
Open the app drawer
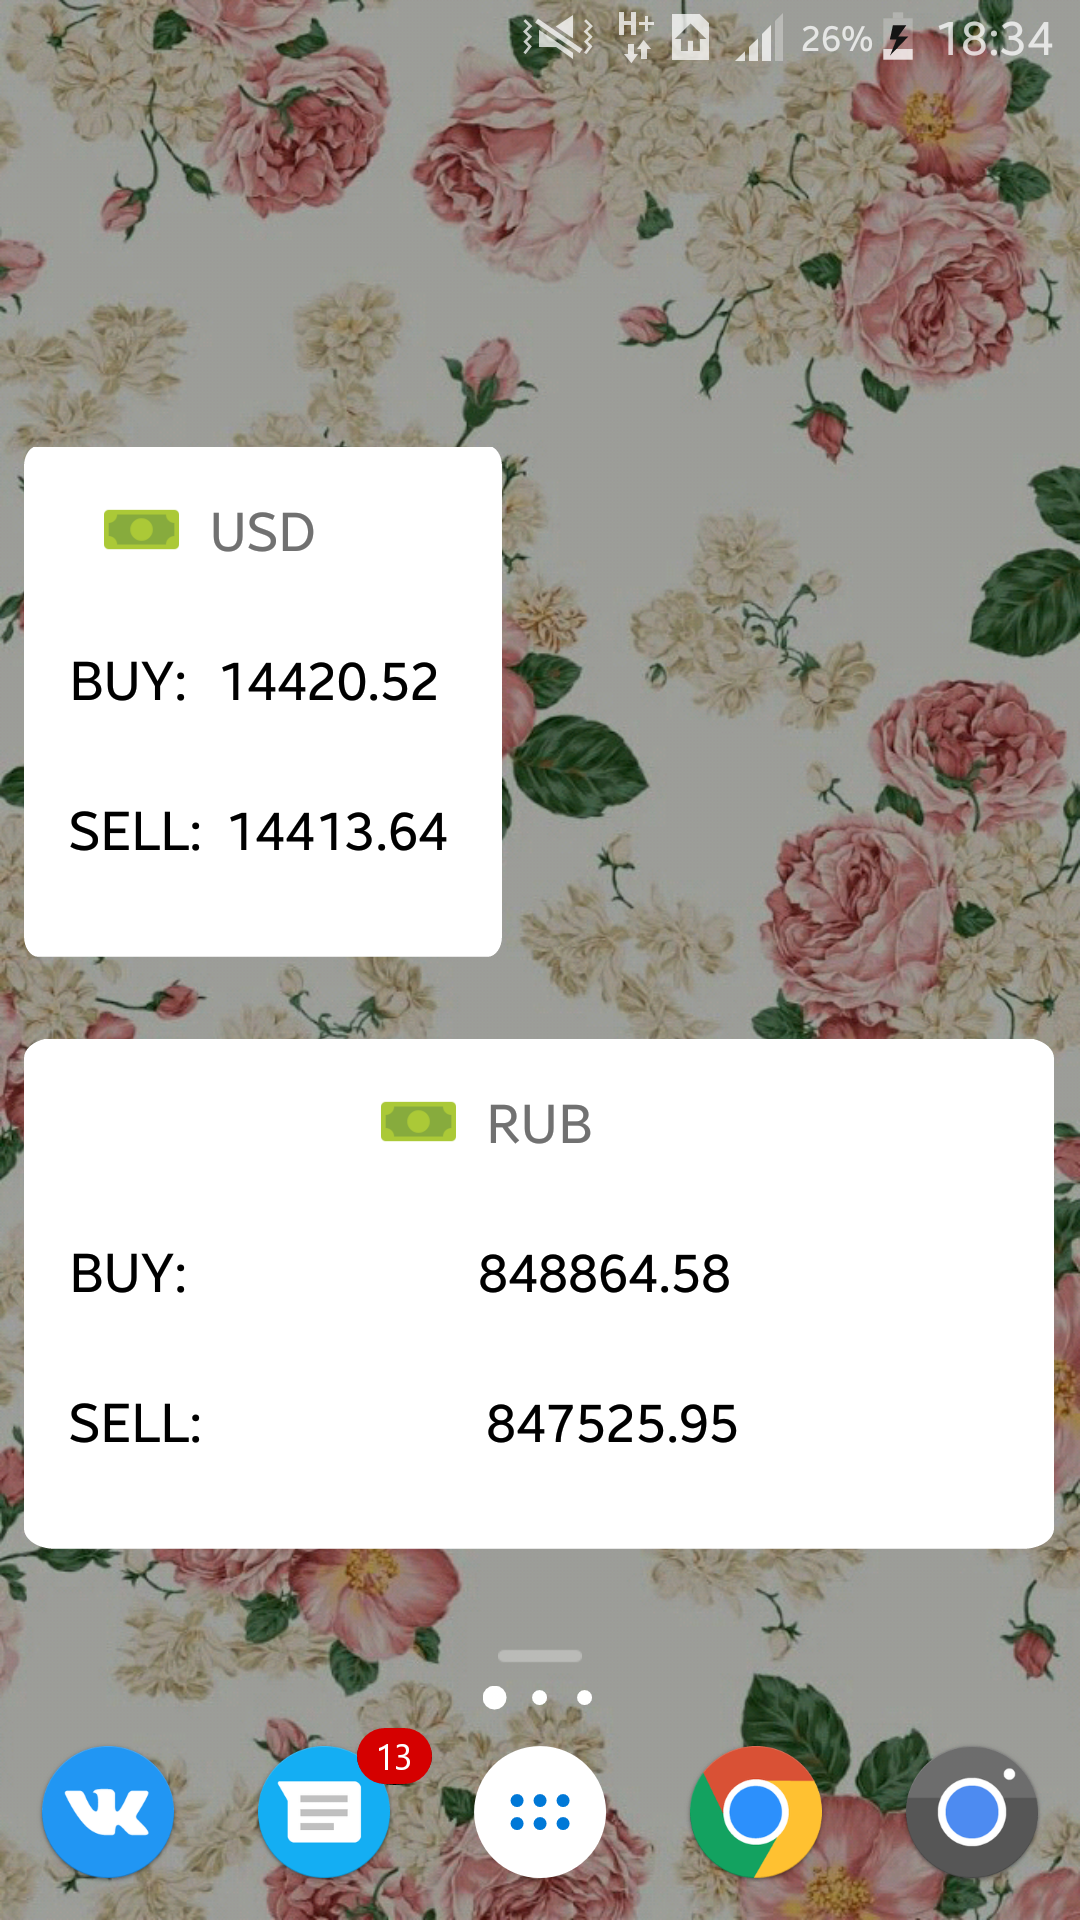[x=540, y=1811]
